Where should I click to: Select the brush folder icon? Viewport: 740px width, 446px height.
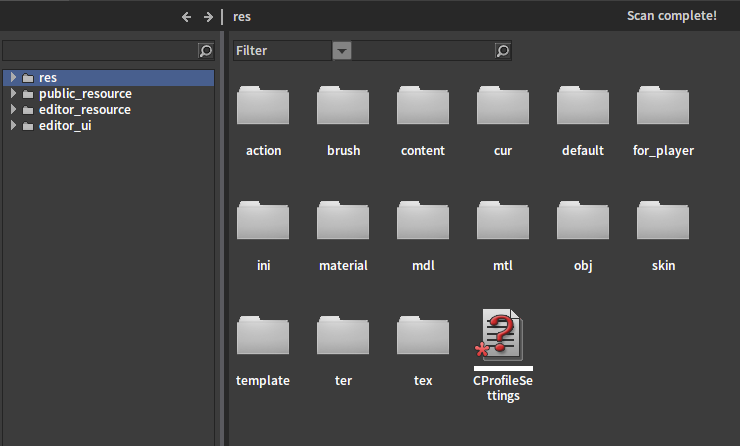tap(343, 105)
